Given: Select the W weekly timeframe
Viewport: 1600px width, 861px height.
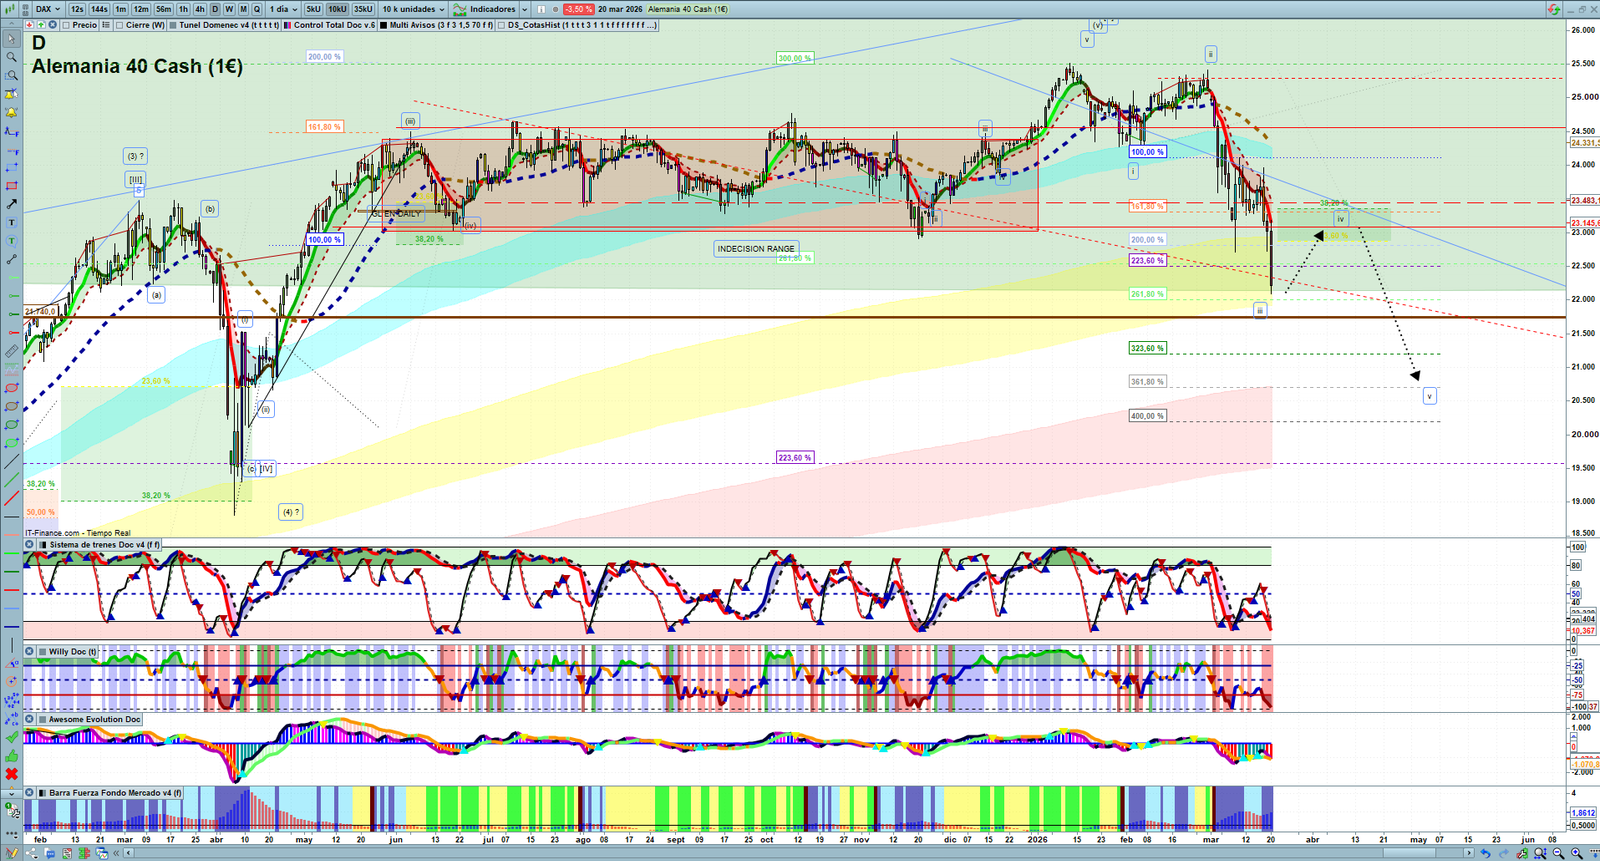Looking at the screenshot, I should (x=229, y=9).
